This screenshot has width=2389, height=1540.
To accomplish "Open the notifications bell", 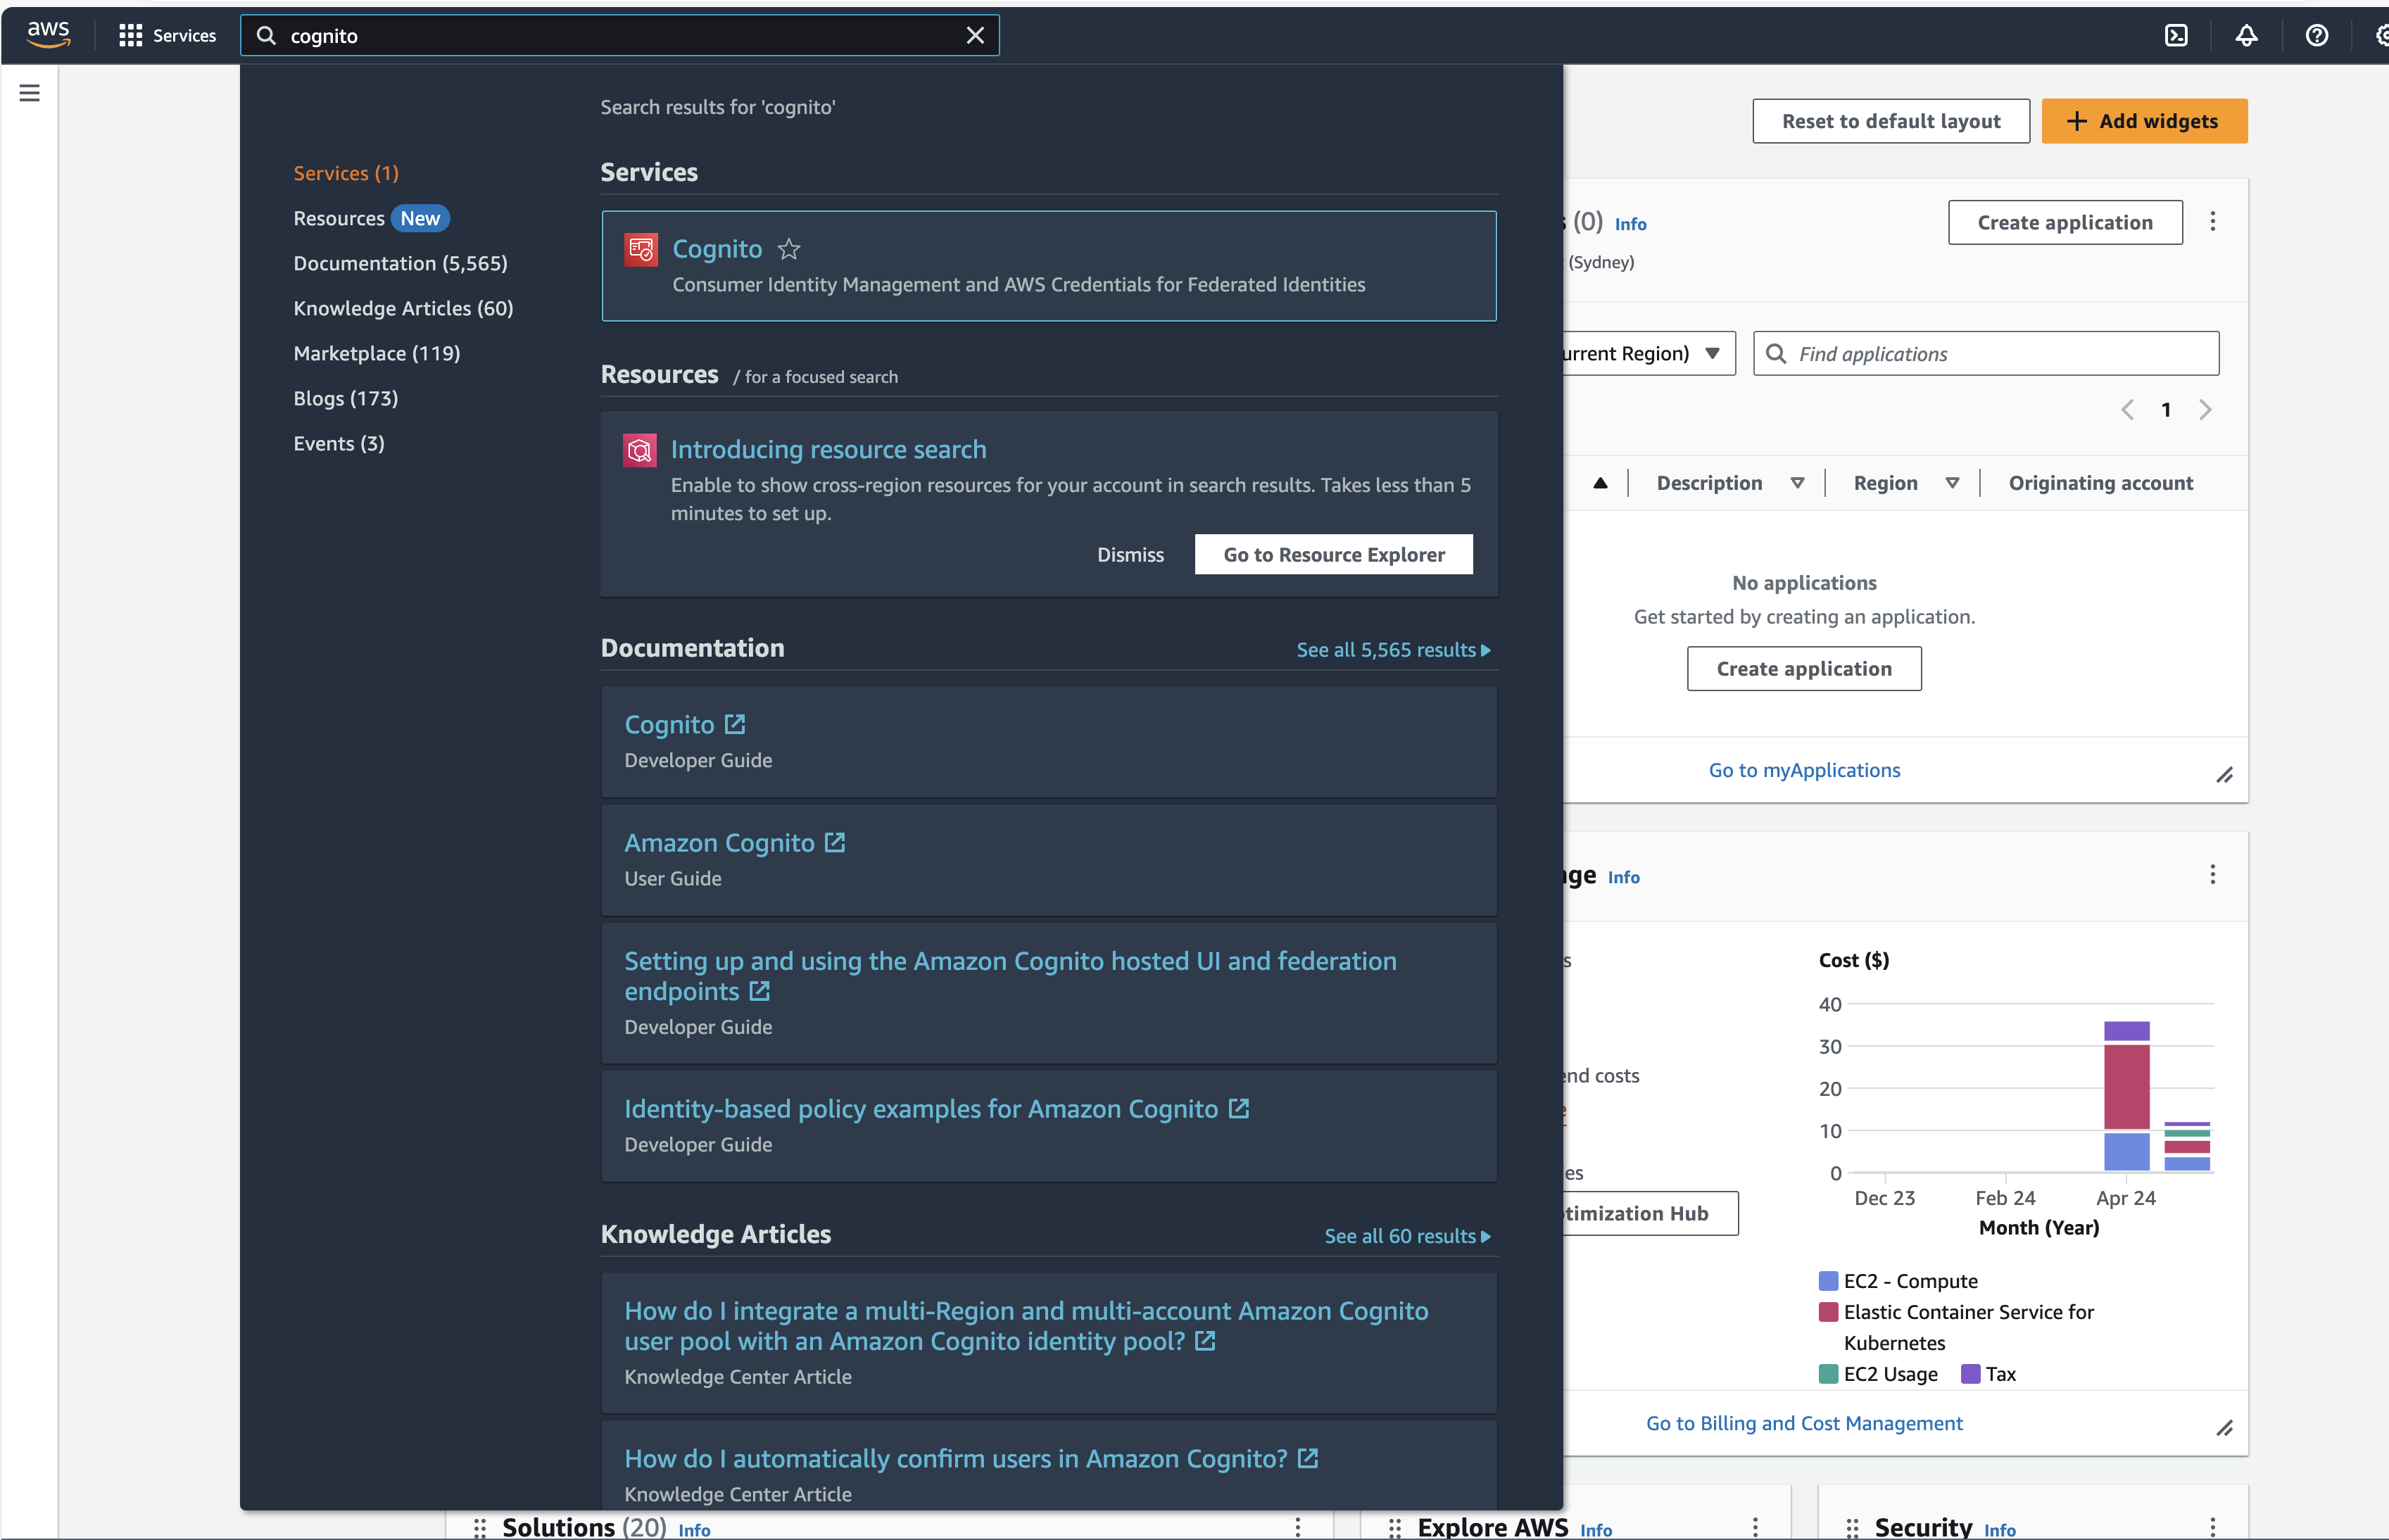I will point(2246,36).
